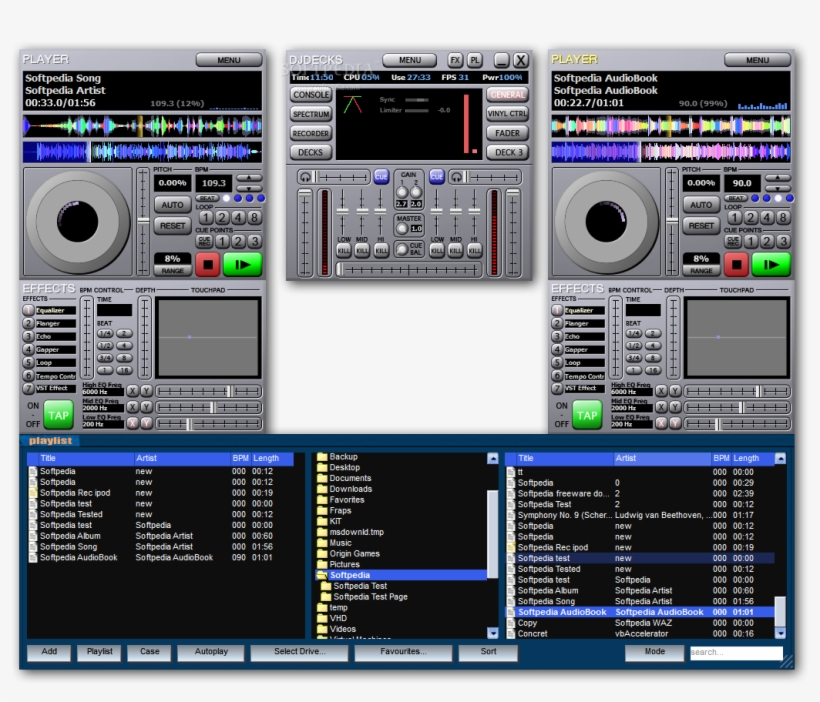The width and height of the screenshot is (820, 702).
Task: Assign High EQ Freq to the X axis
Action: point(133,390)
